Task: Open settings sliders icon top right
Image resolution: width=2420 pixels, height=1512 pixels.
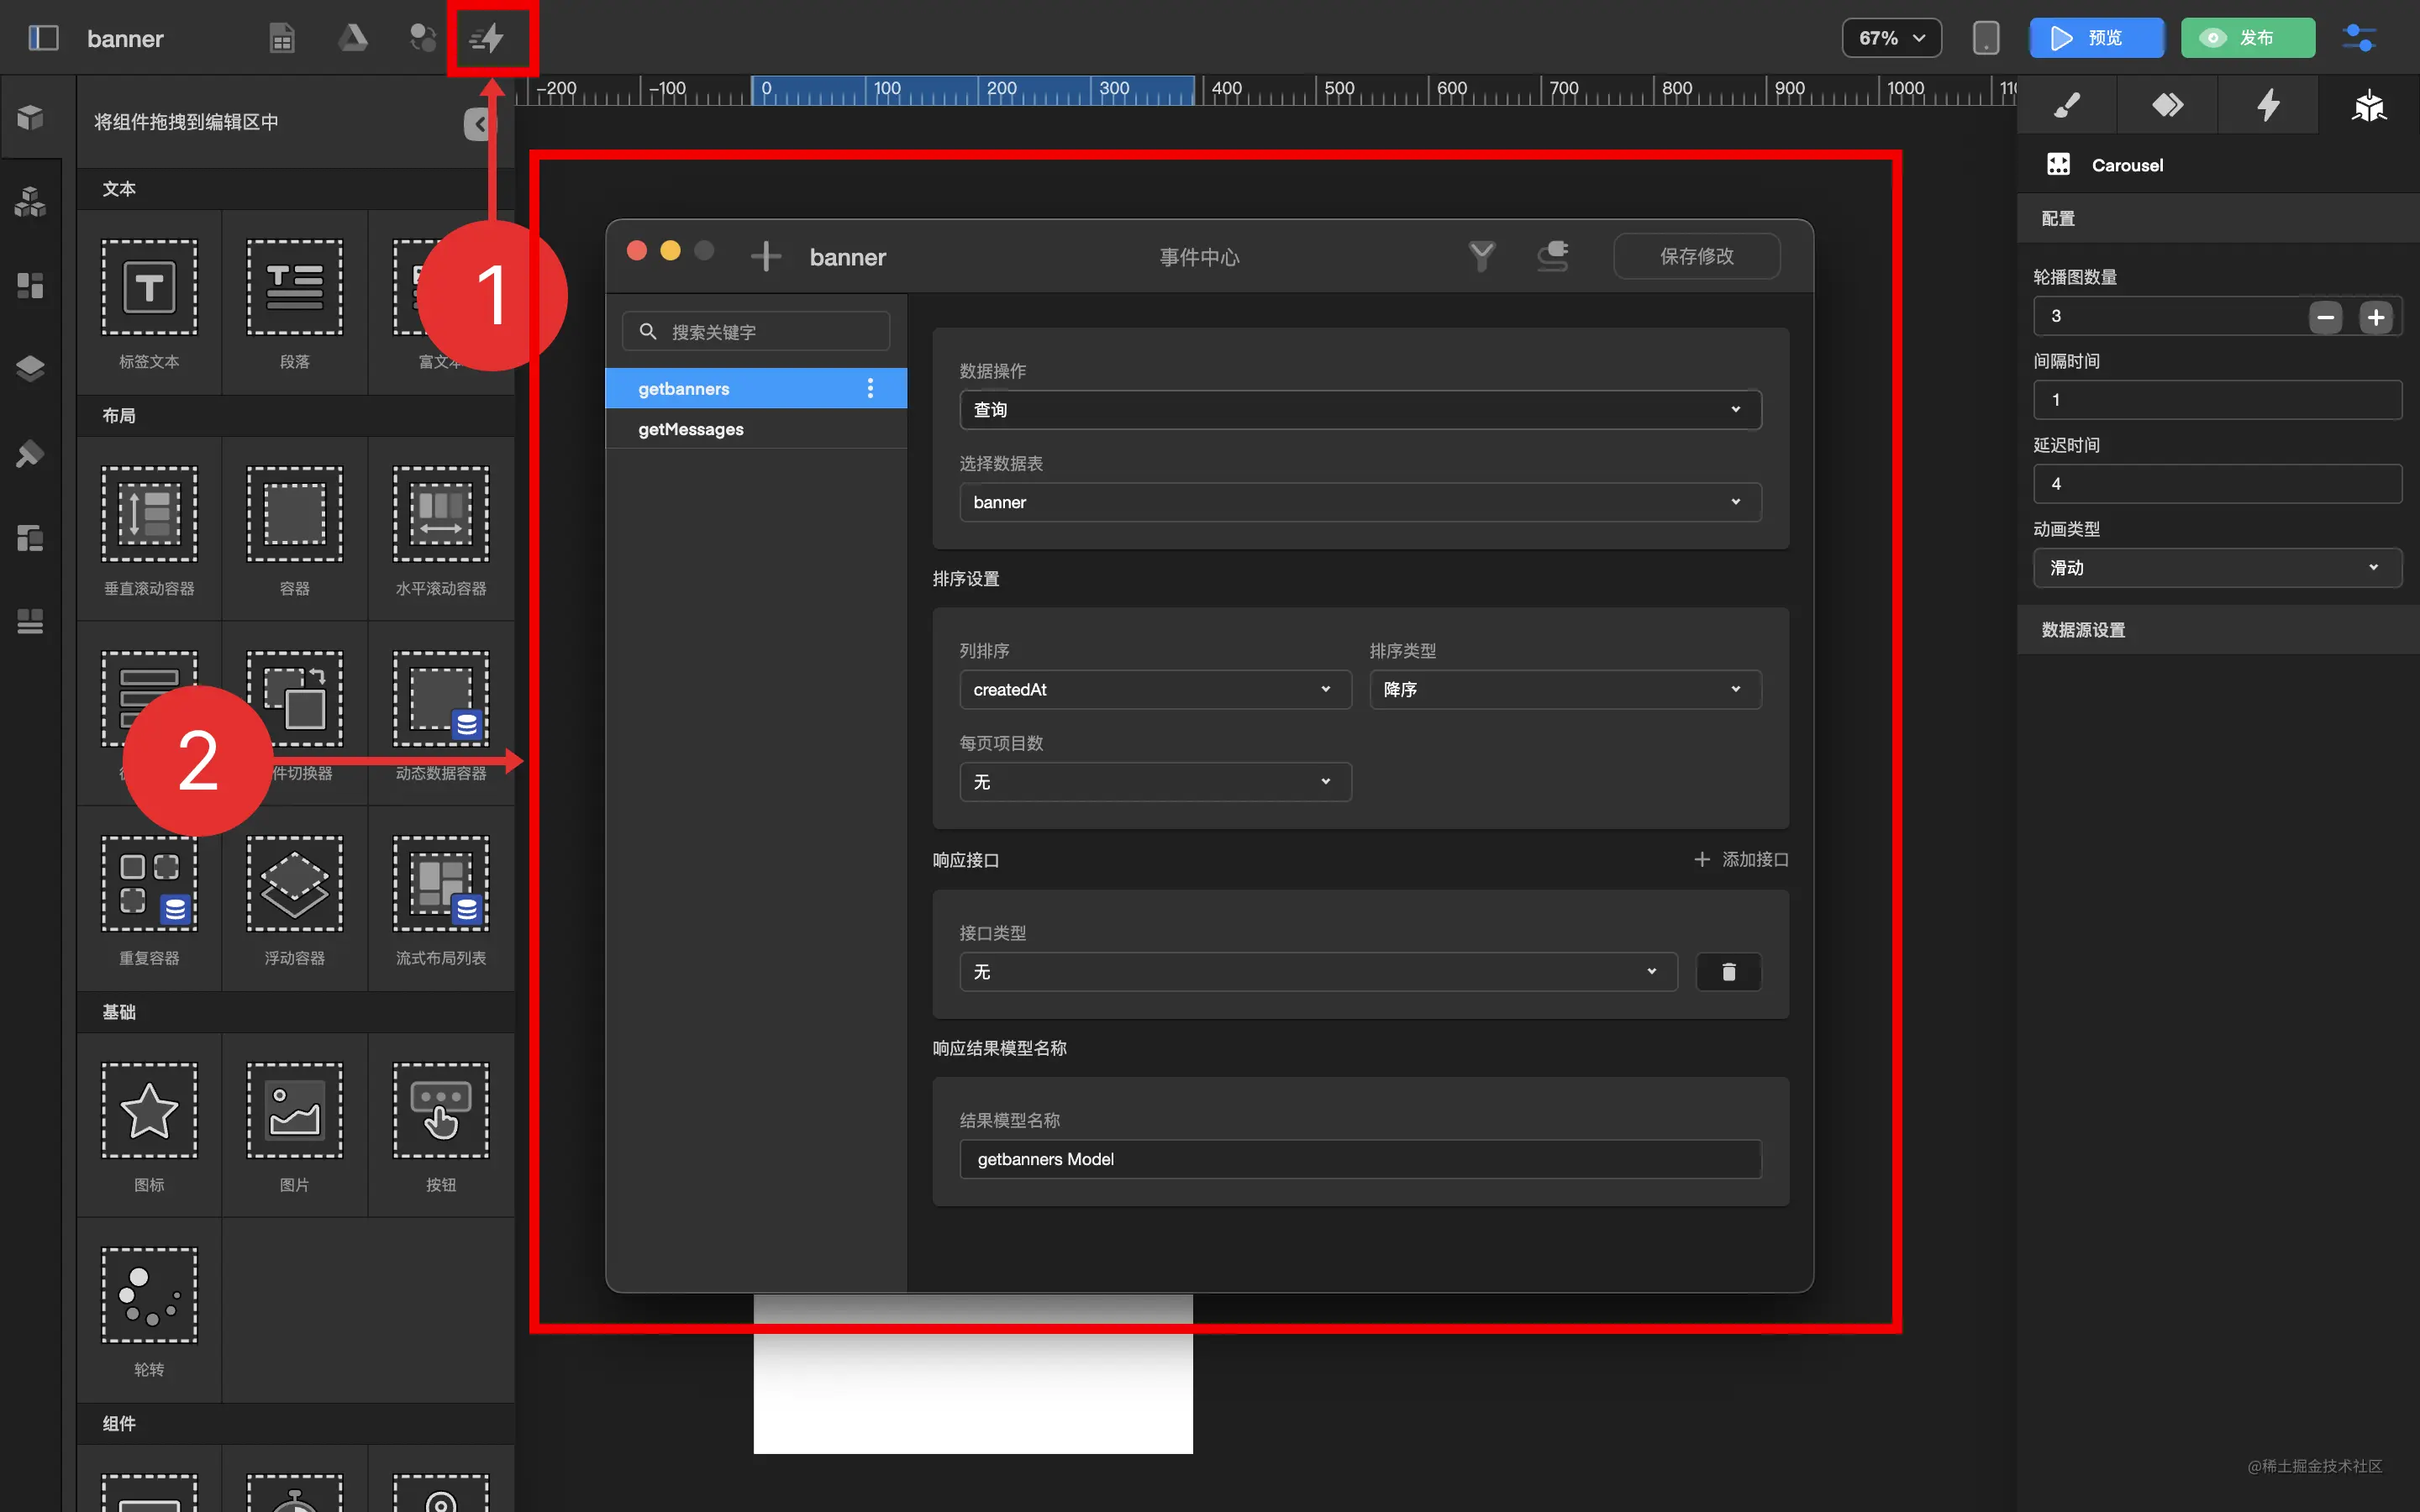Action: click(2360, 38)
